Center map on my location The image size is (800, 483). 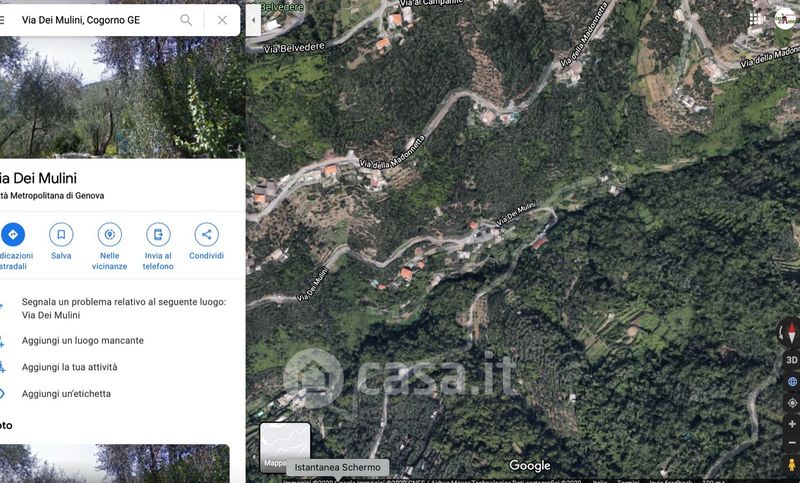791,403
